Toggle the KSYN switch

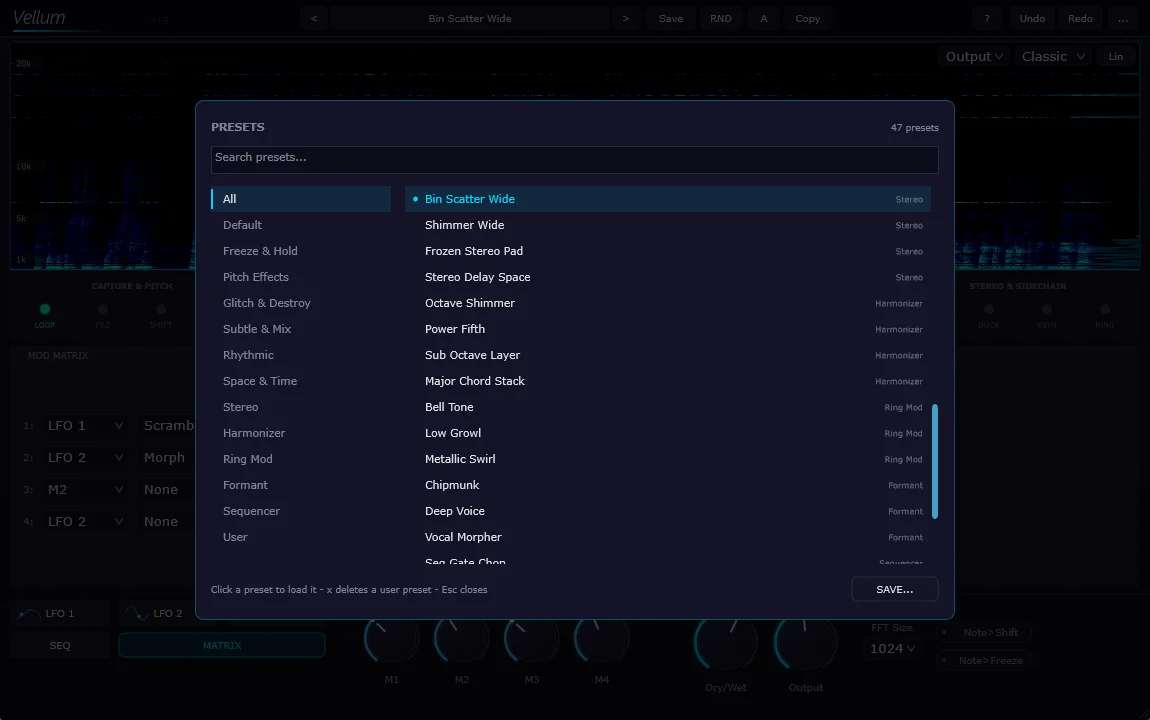pyautogui.click(x=1047, y=309)
